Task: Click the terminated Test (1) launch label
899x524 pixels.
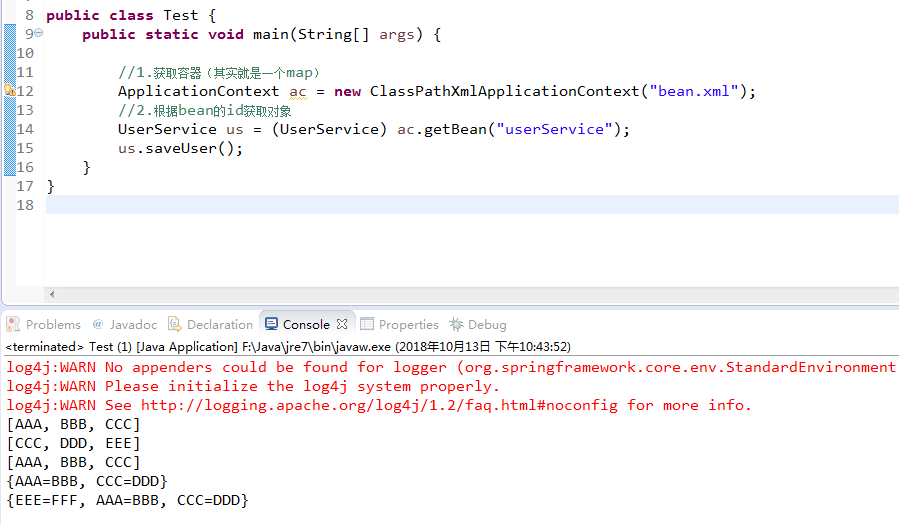Action: 288,347
